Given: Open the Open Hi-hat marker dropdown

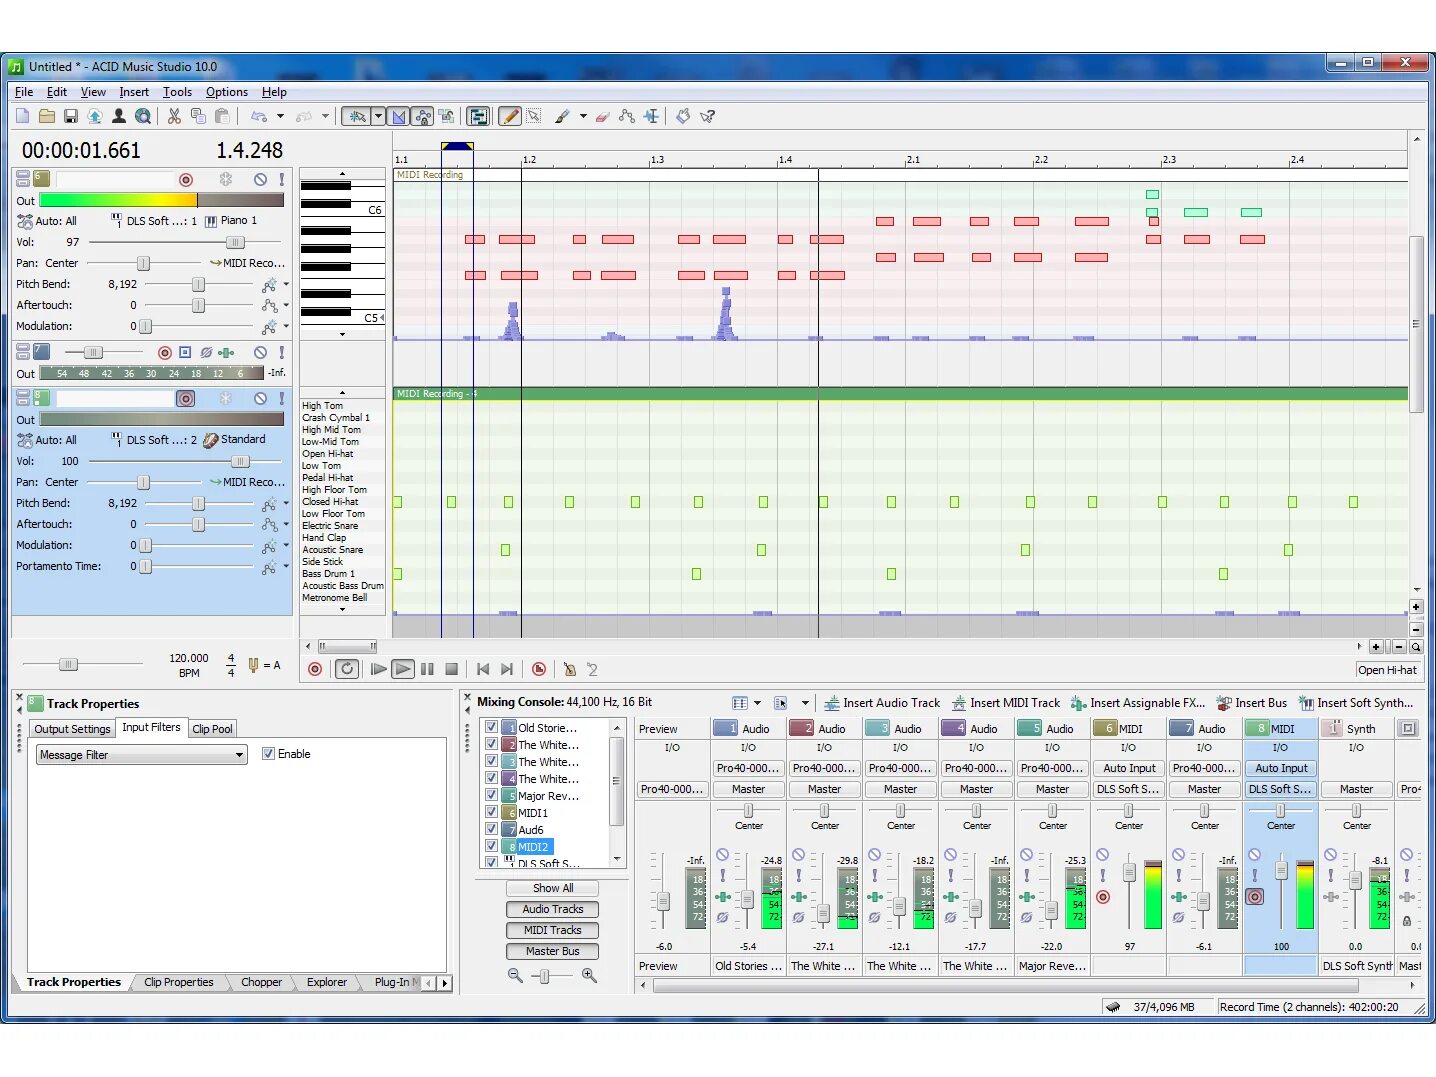Looking at the screenshot, I should click(1387, 670).
